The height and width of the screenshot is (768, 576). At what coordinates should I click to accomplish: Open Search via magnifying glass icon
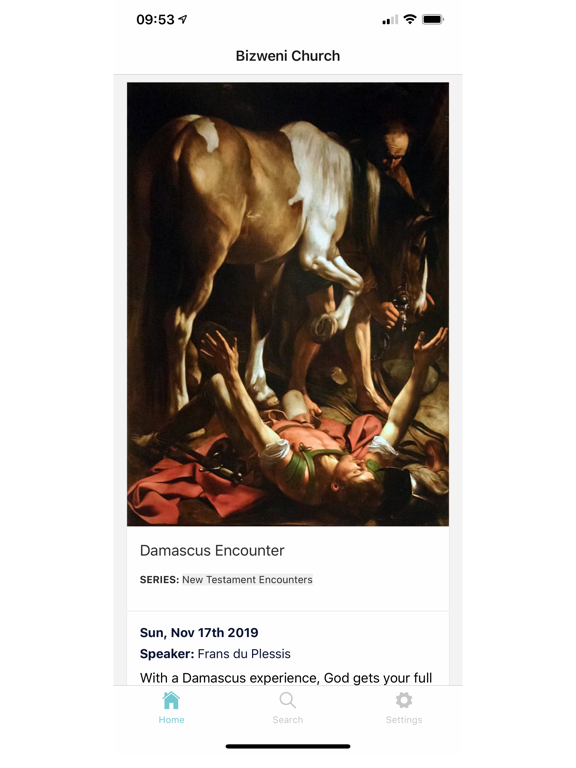click(288, 700)
